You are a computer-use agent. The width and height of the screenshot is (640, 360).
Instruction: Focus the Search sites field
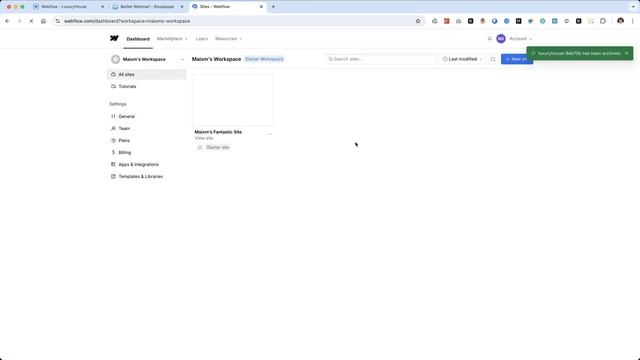380,59
